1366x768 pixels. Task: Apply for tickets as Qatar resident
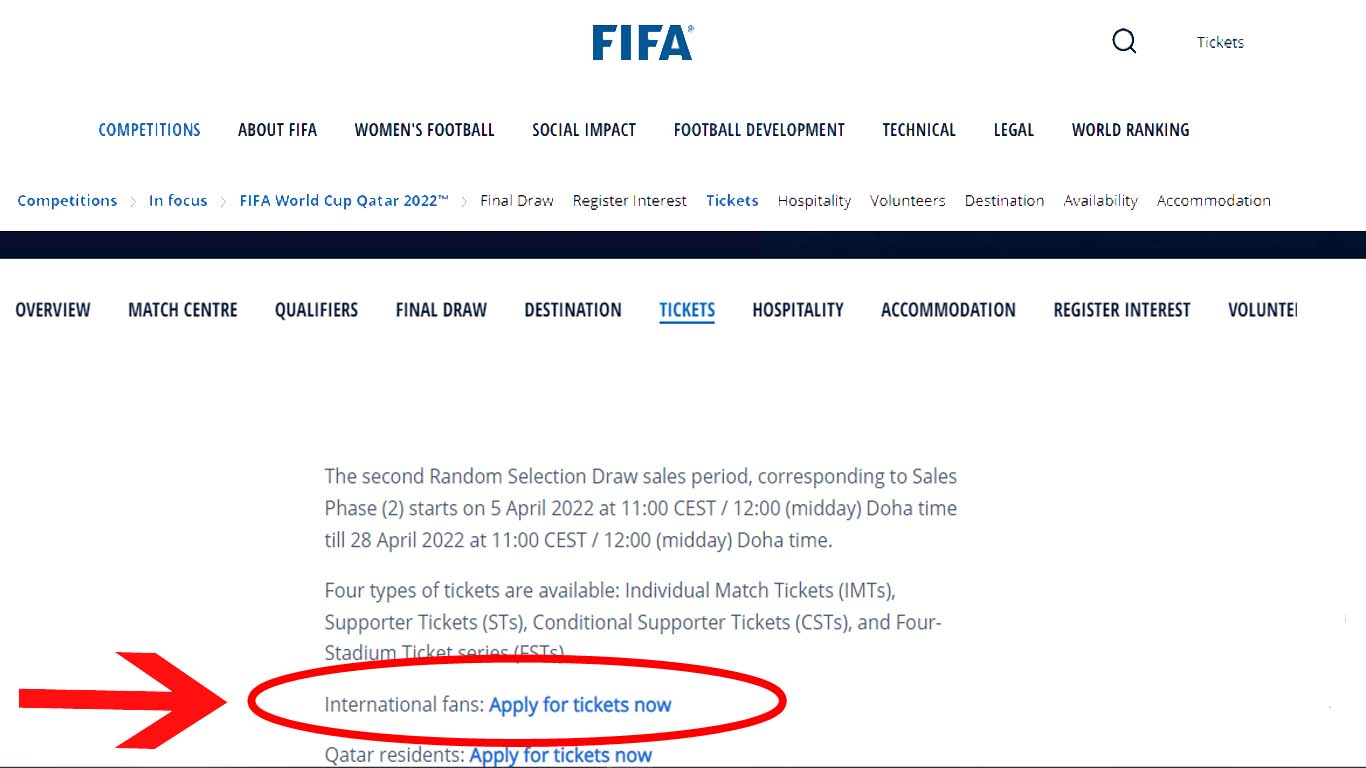[x=560, y=755]
